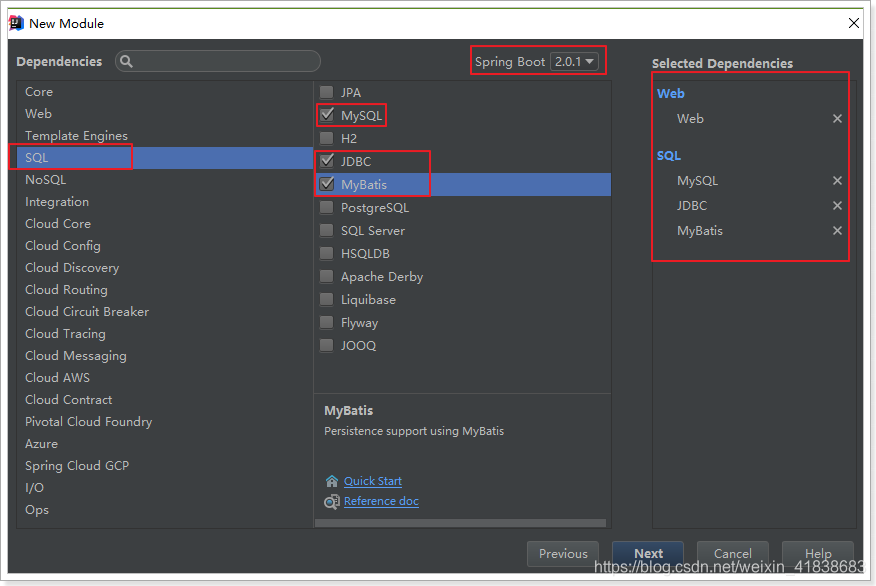Open the MyBatis Reference doc link

tap(381, 501)
